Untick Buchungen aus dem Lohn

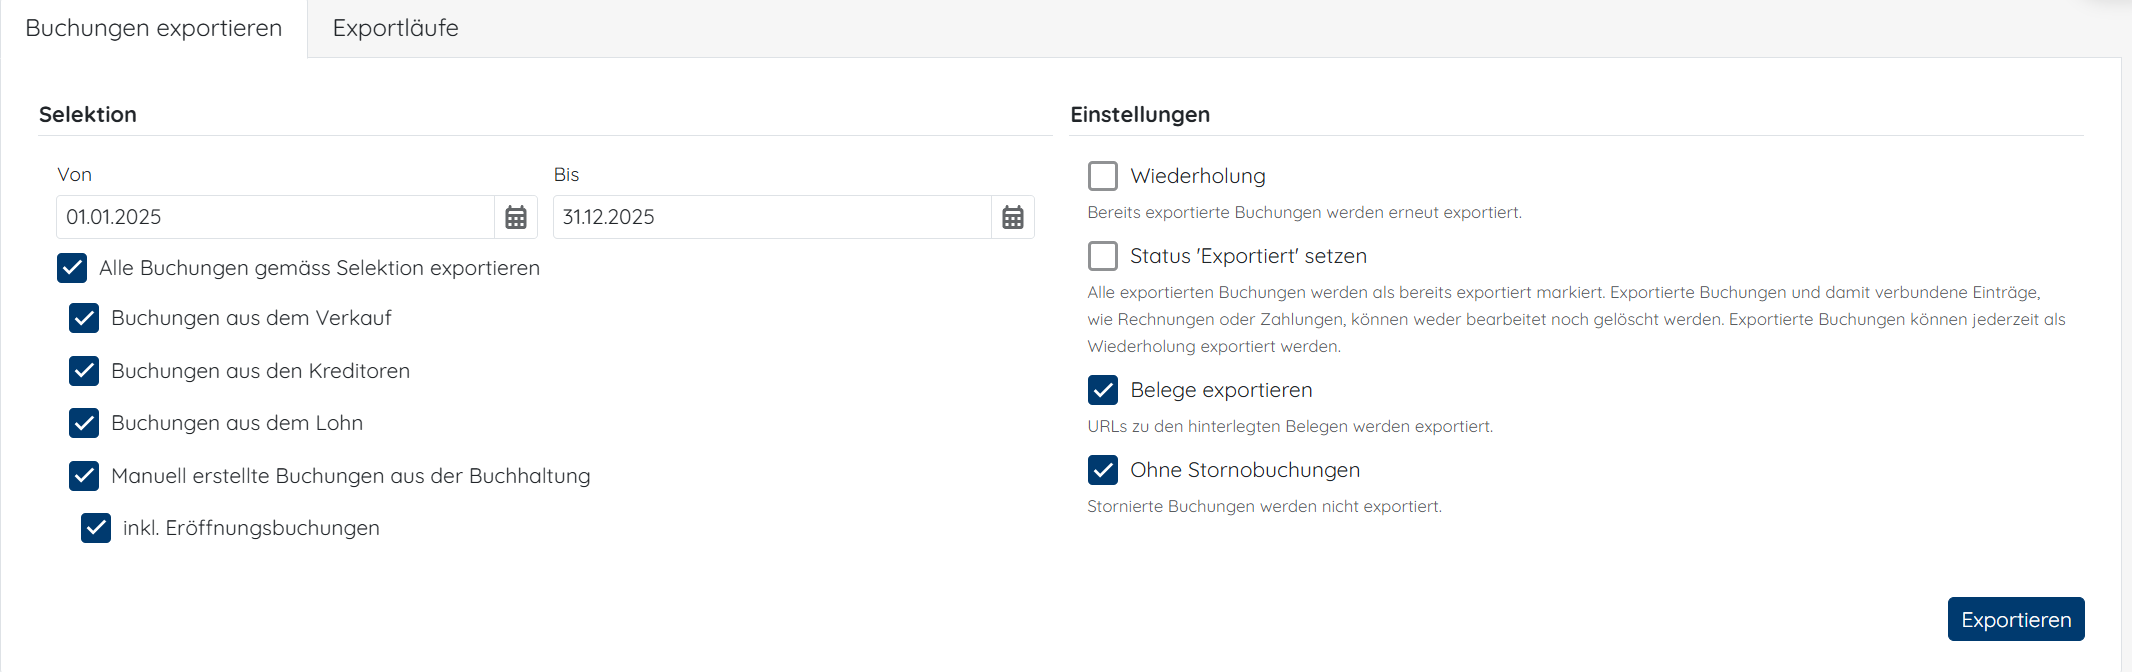click(84, 423)
